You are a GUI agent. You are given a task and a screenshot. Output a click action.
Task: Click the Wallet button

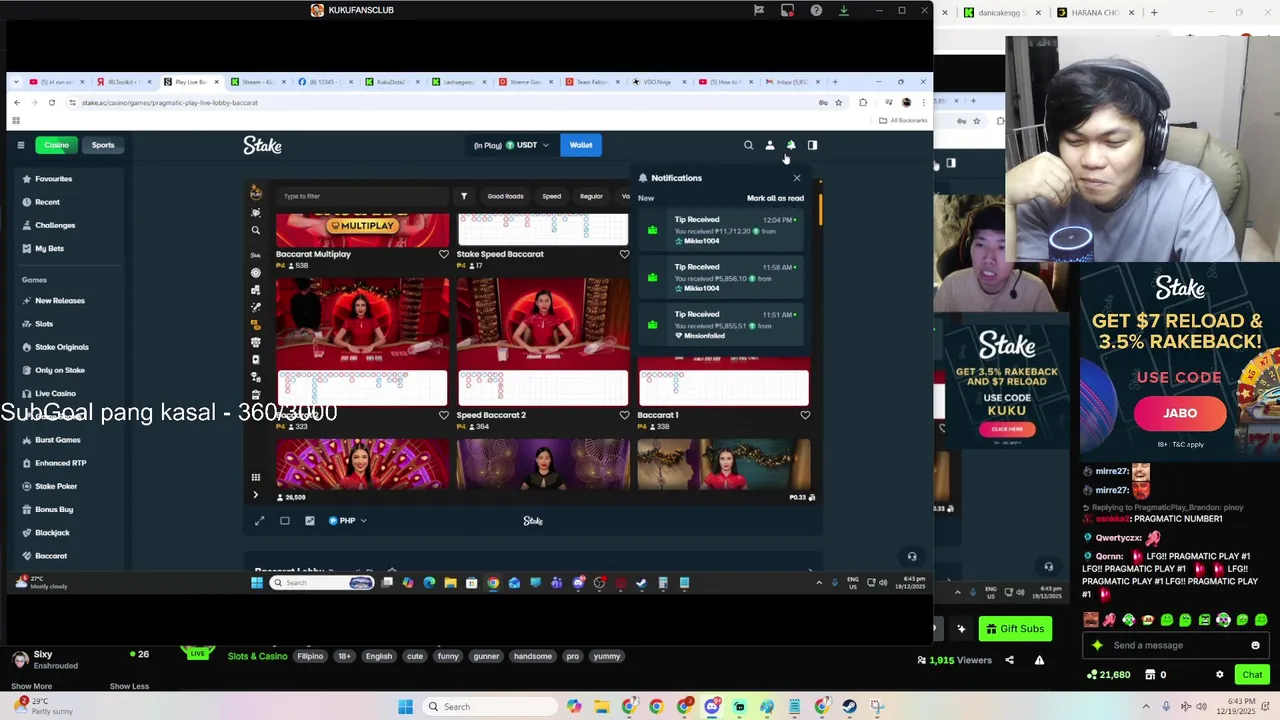(x=581, y=145)
